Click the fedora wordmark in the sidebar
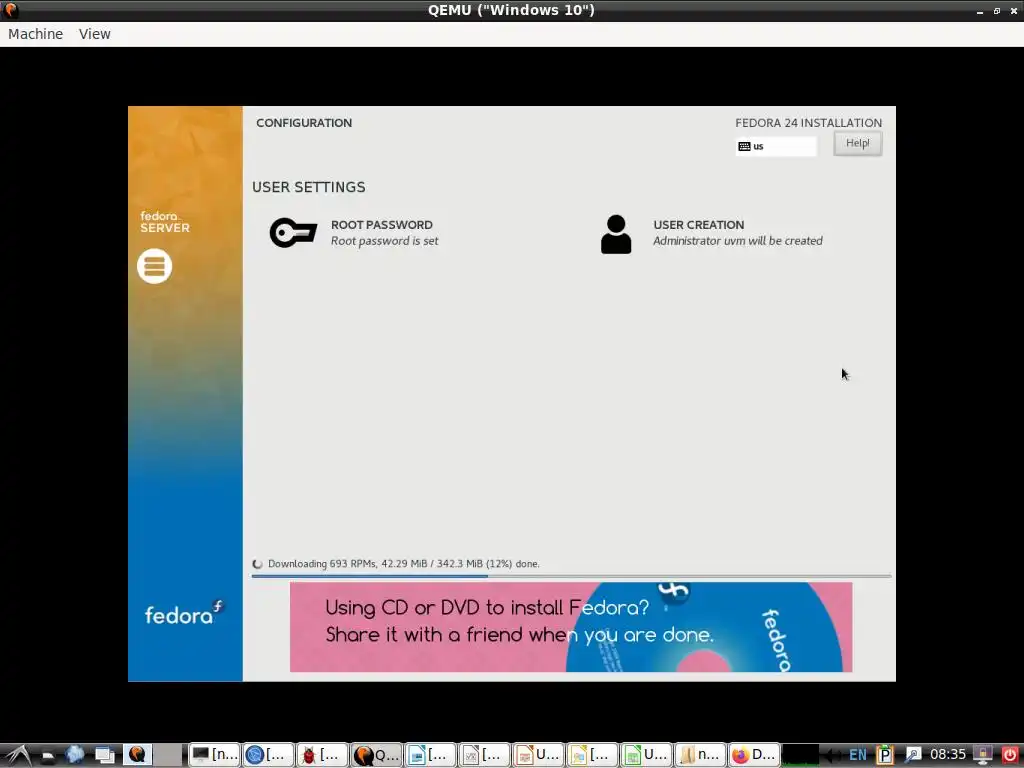 point(184,613)
